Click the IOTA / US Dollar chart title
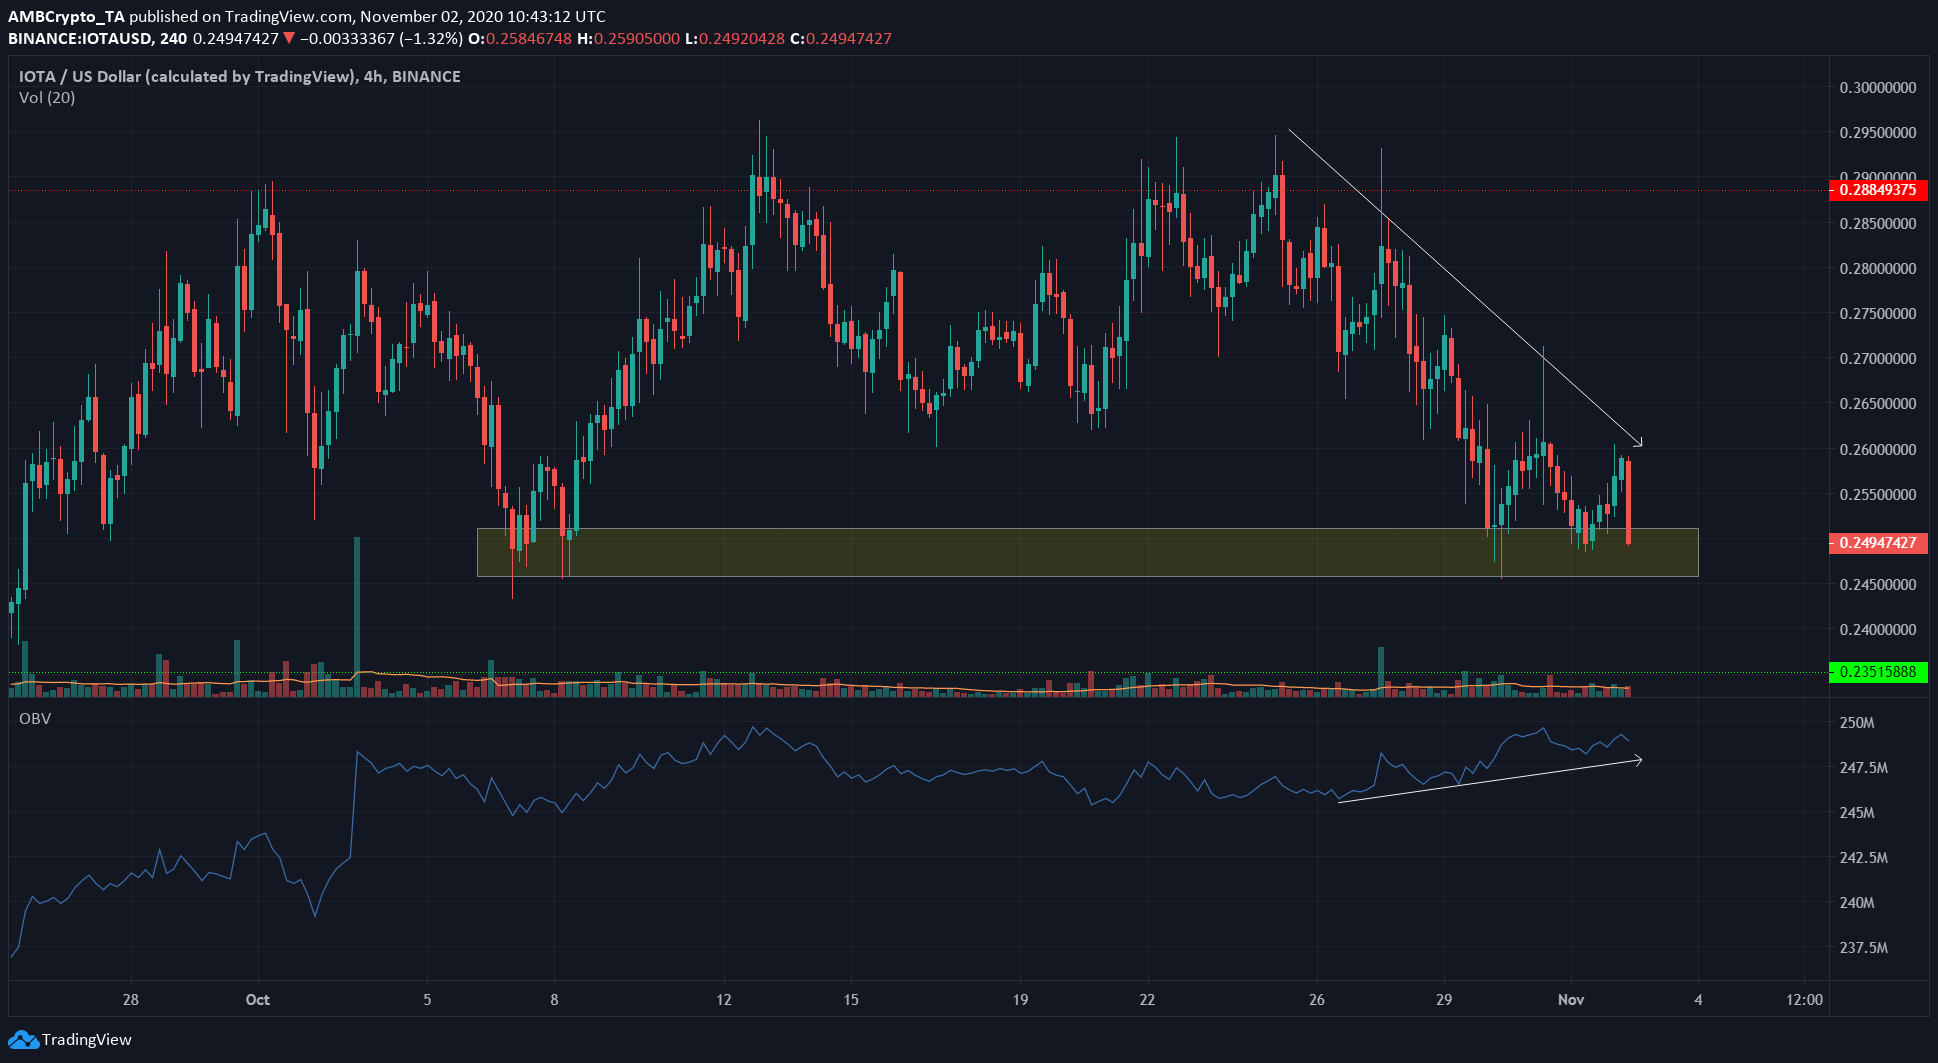The width and height of the screenshot is (1938, 1063). coord(240,76)
